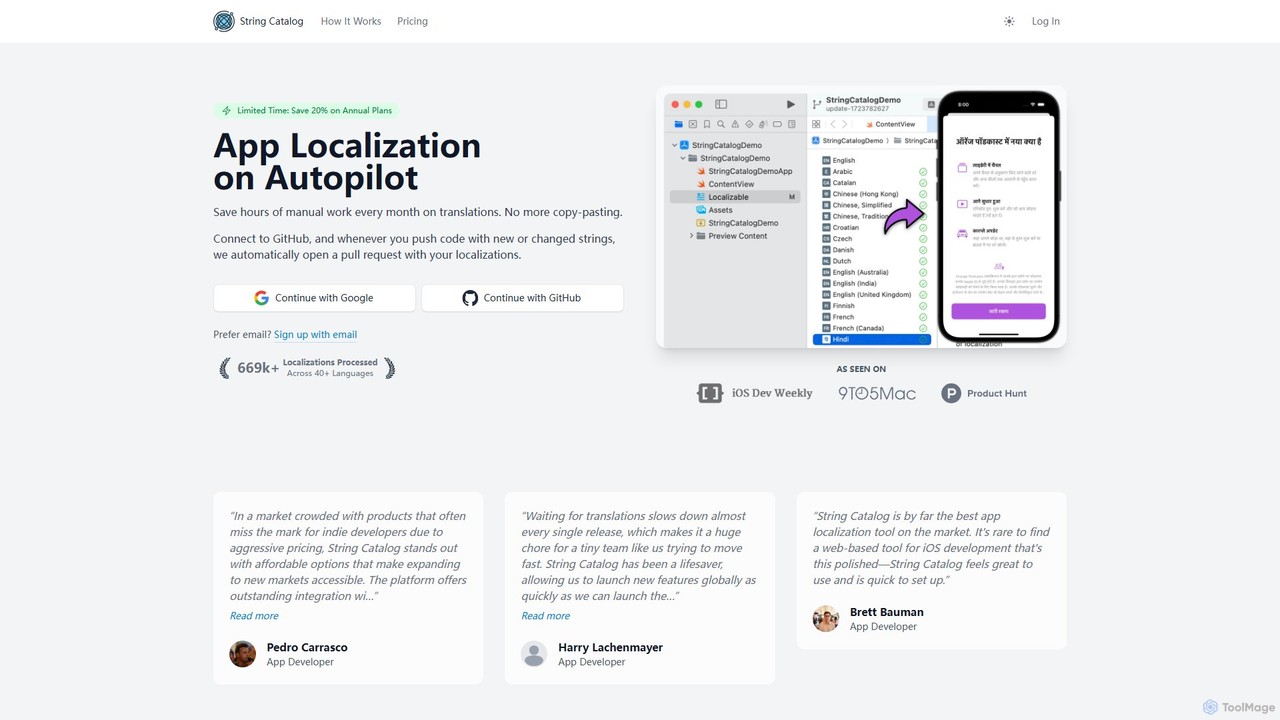Screen dimensions: 1280x720
Task: Click the Xcode back chevron in the editor bar
Action: 833,124
